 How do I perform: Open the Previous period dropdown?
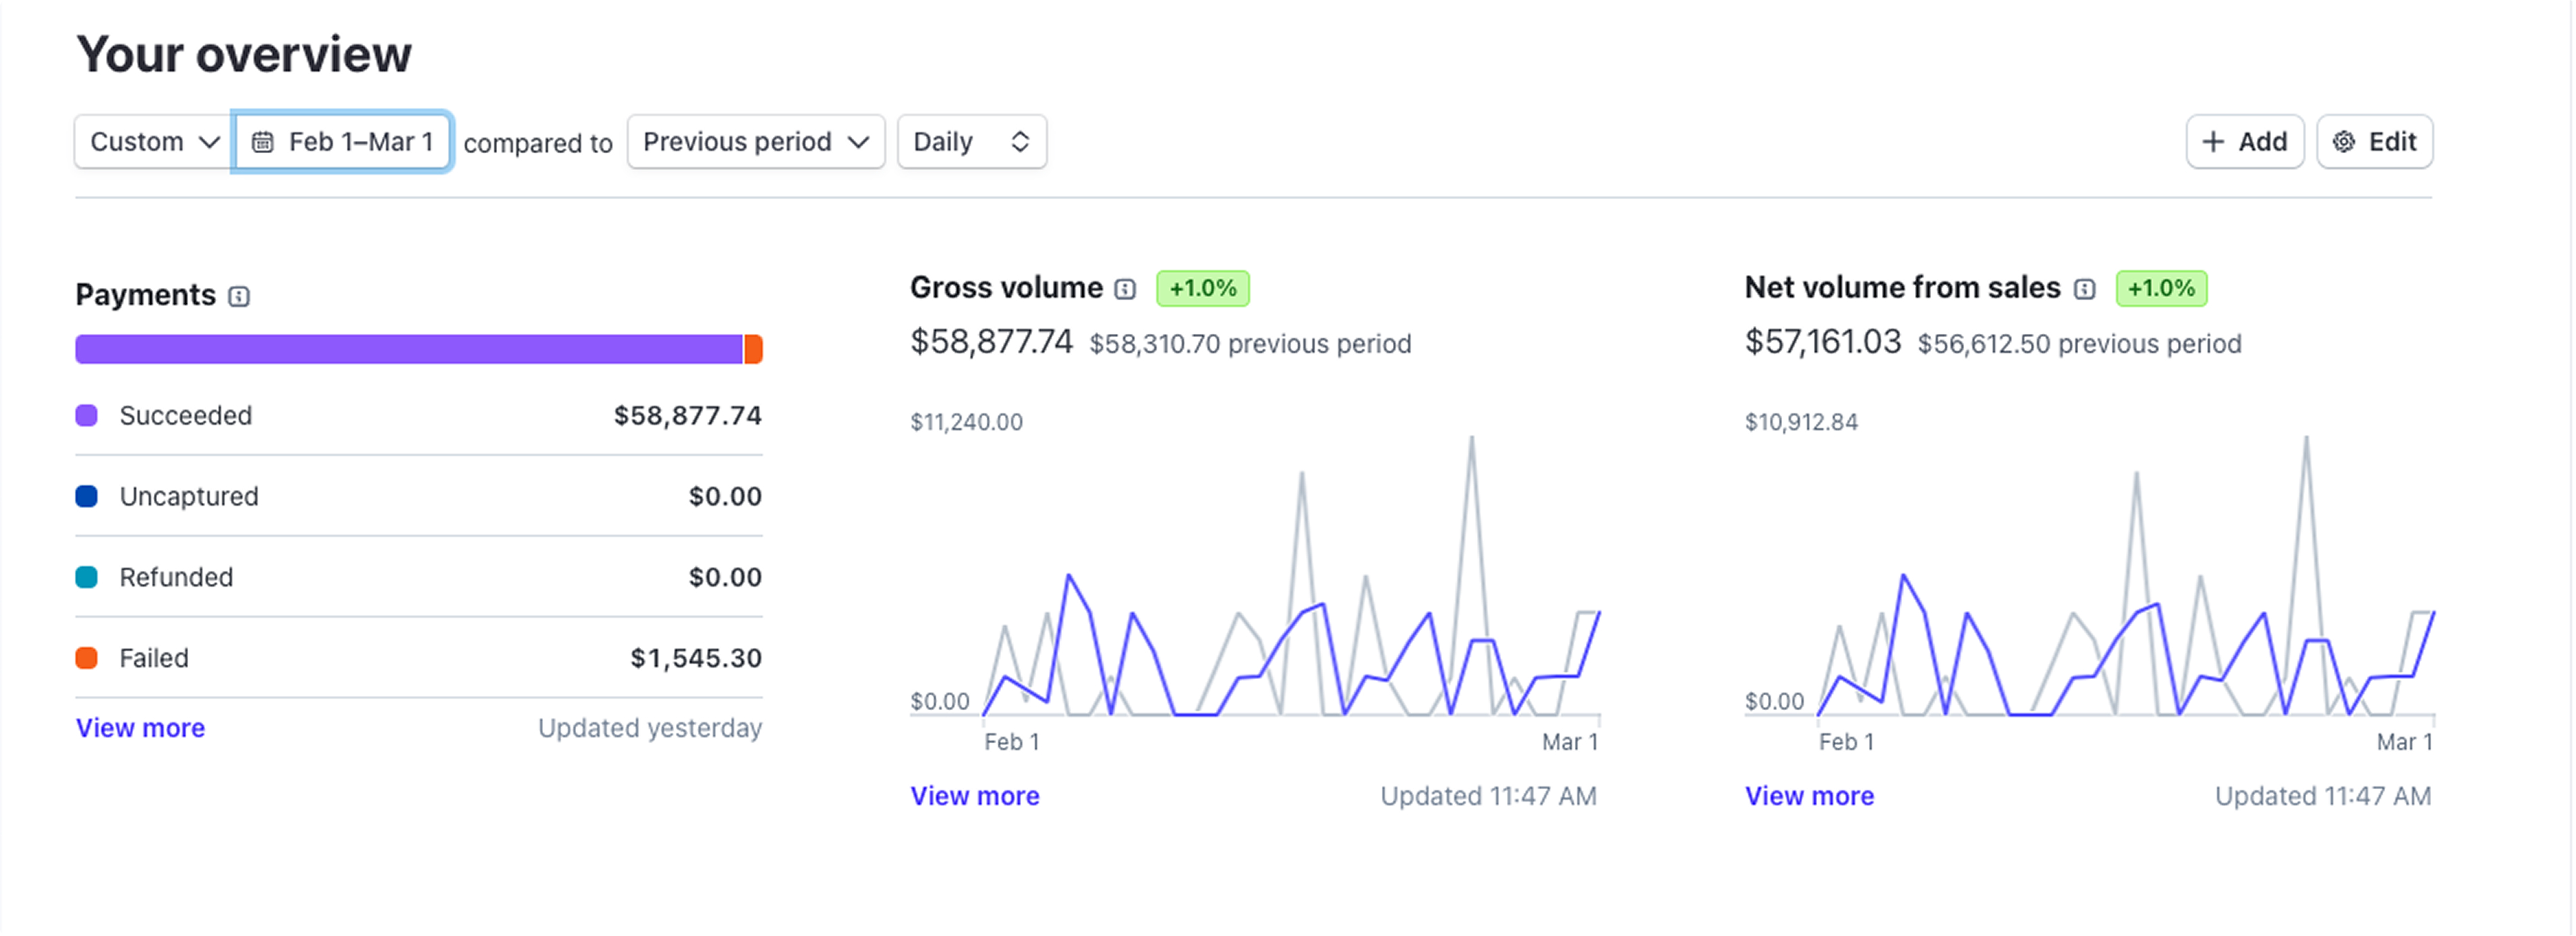[x=755, y=142]
